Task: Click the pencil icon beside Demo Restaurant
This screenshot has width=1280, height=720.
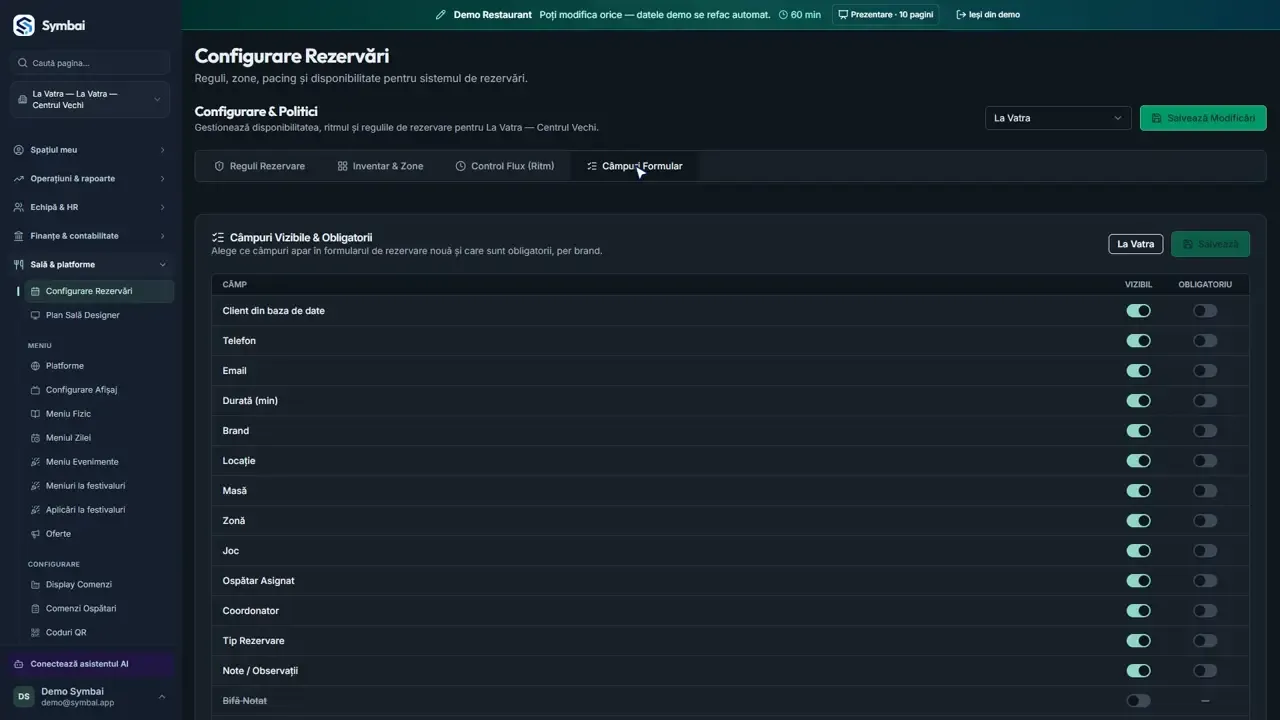Action: point(441,15)
